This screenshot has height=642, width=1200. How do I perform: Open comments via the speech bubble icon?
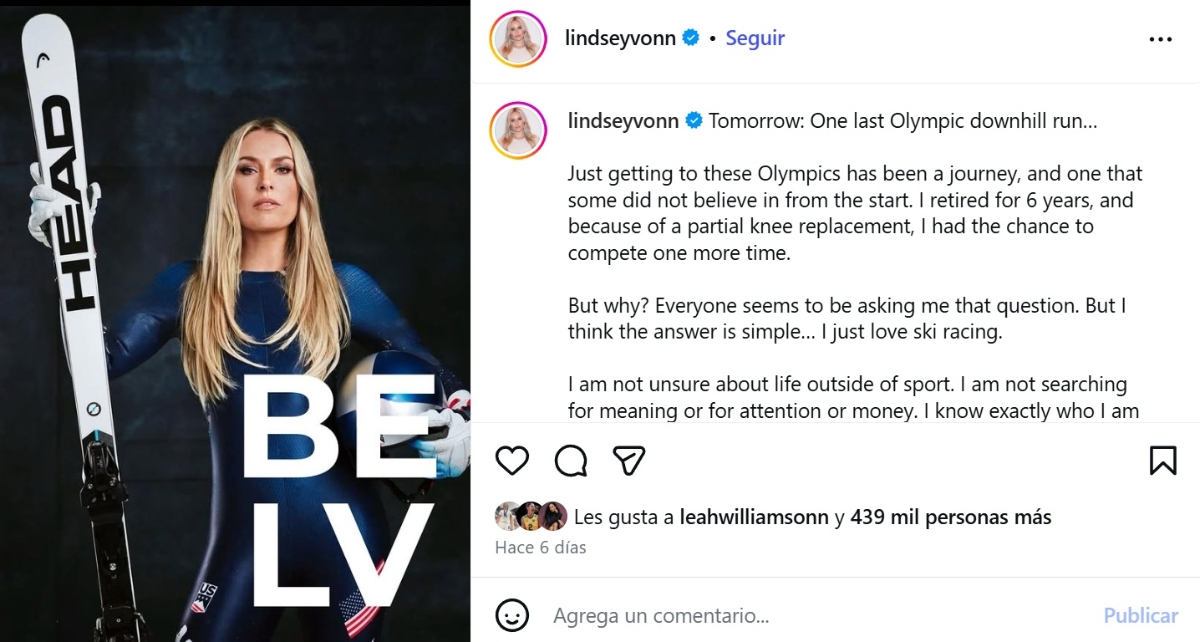pos(571,460)
